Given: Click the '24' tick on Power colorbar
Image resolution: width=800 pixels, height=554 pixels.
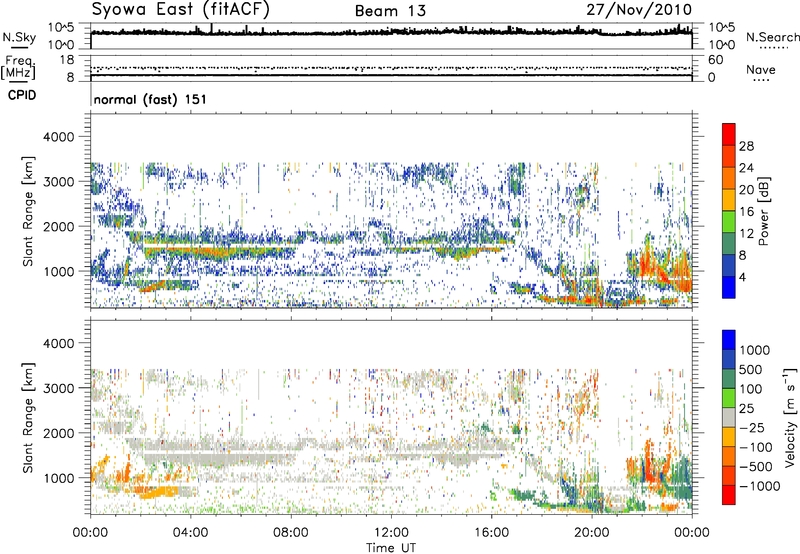Looking at the screenshot, I should (746, 168).
